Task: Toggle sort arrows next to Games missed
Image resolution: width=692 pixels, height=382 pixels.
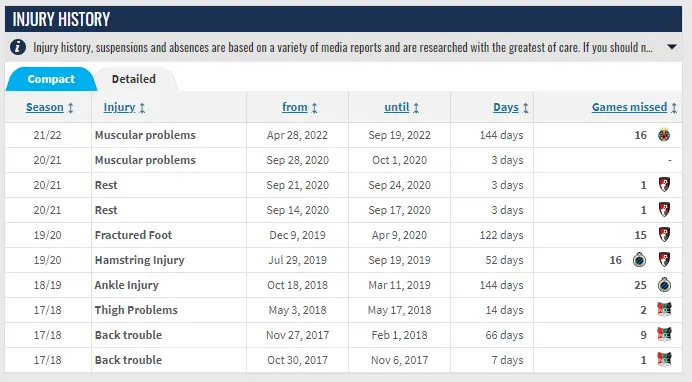Action: coord(674,108)
